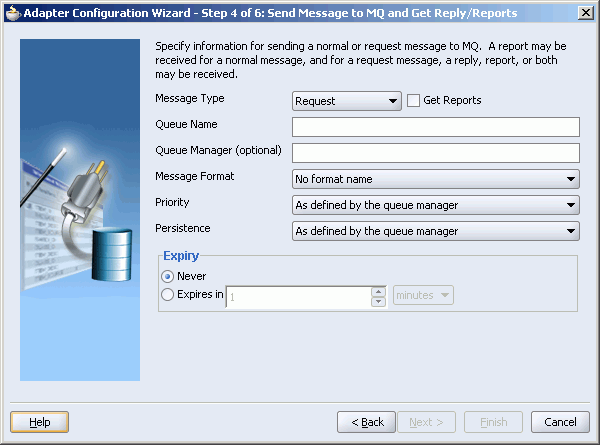Open the Message Format dropdown

436,179
